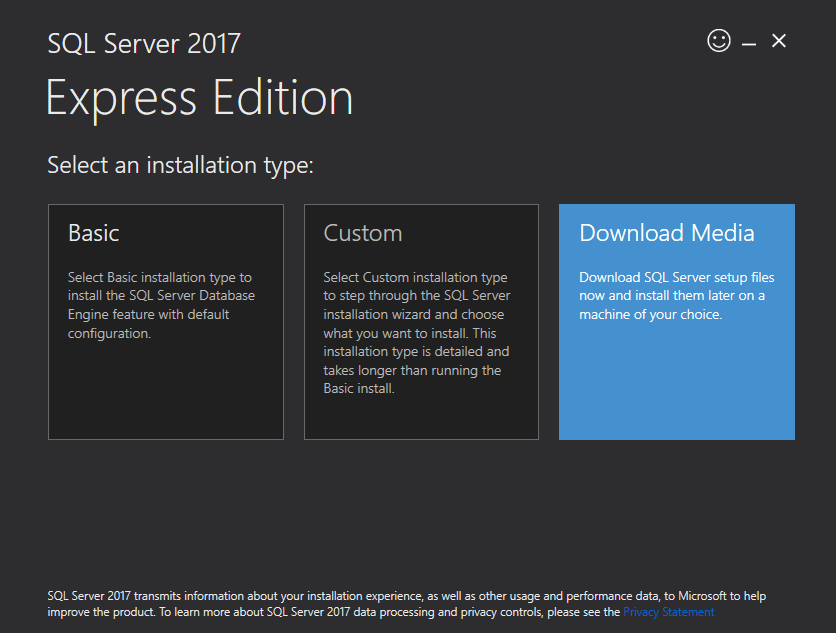
Task: Click the Download Media setup files description
Action: pos(676,296)
